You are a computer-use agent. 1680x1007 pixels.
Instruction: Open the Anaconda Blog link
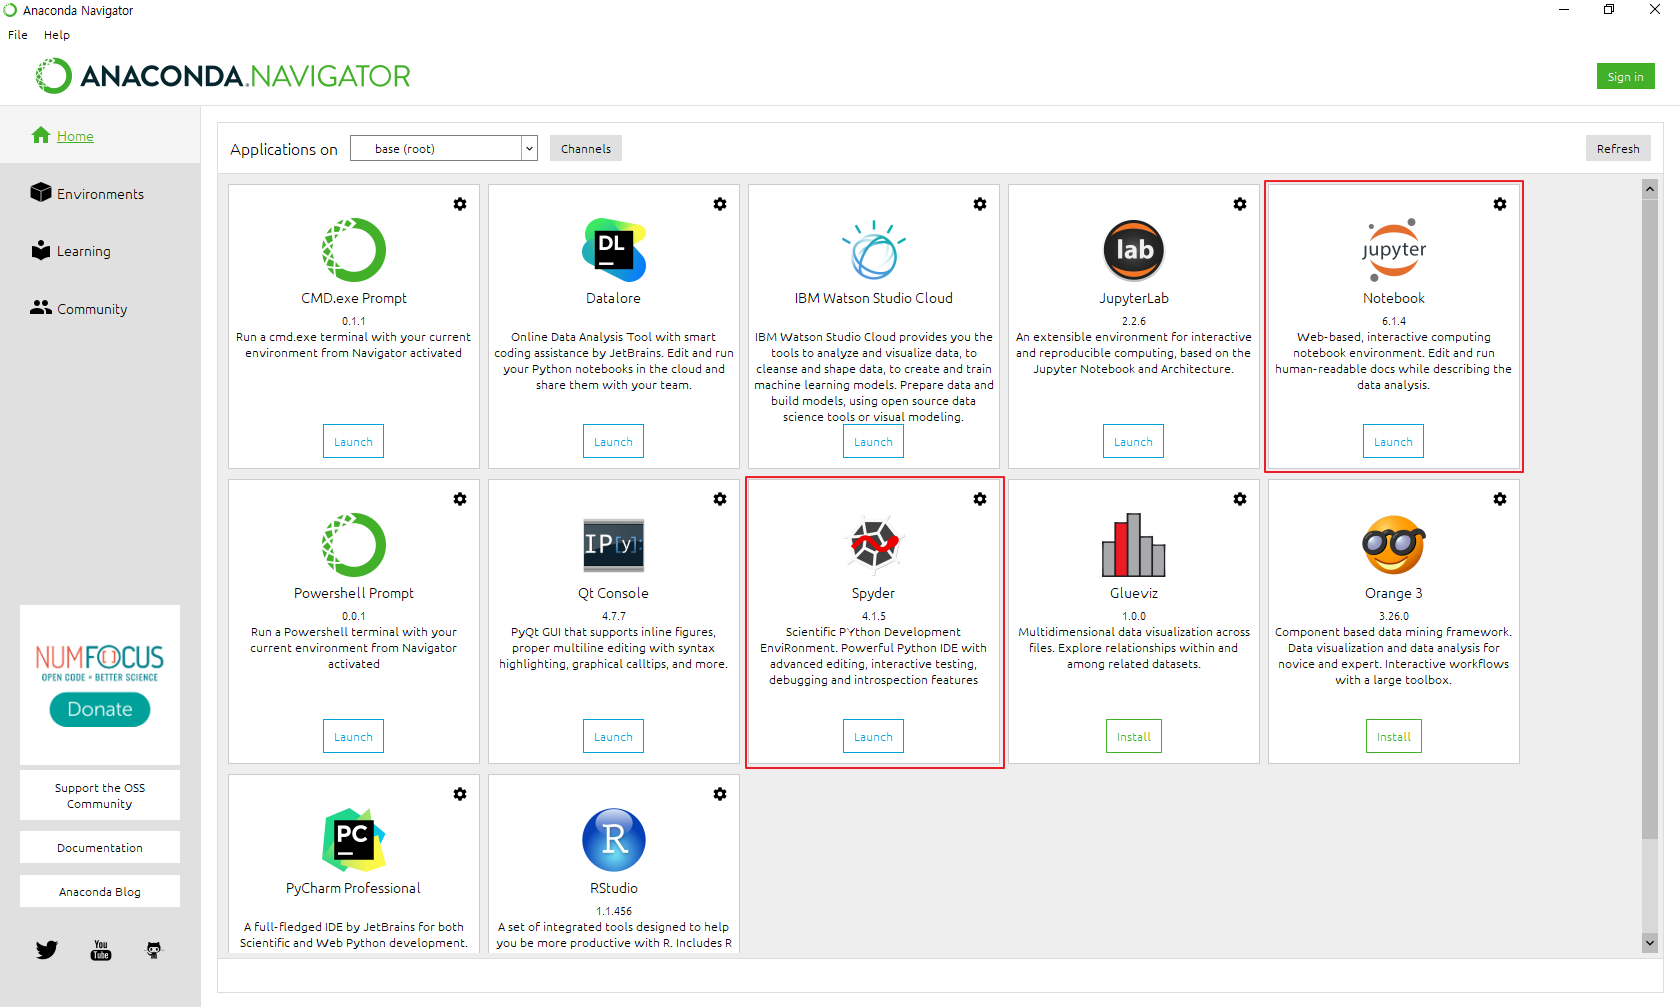click(100, 891)
